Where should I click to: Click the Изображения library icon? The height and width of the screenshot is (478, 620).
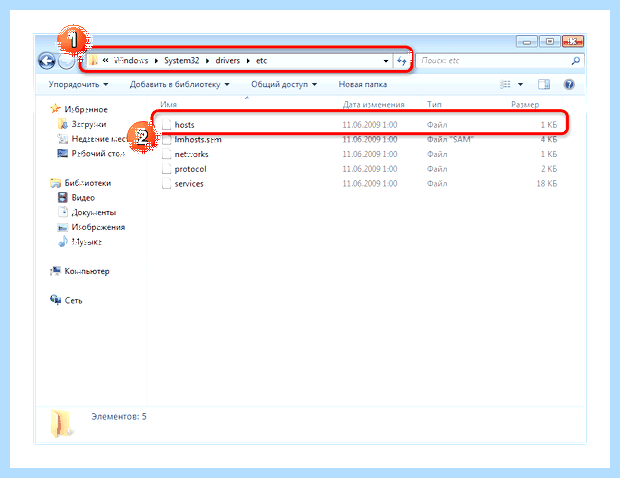[x=62, y=227]
